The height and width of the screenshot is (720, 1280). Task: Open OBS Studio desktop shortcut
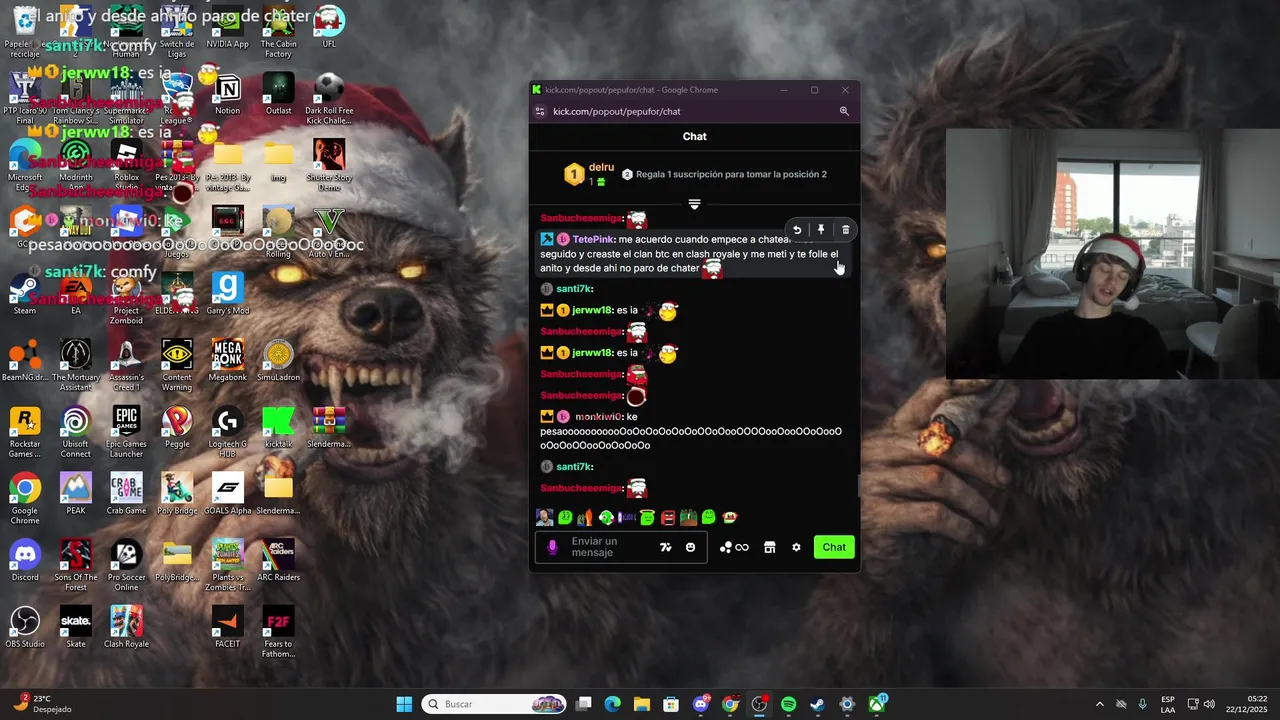[x=25, y=627]
